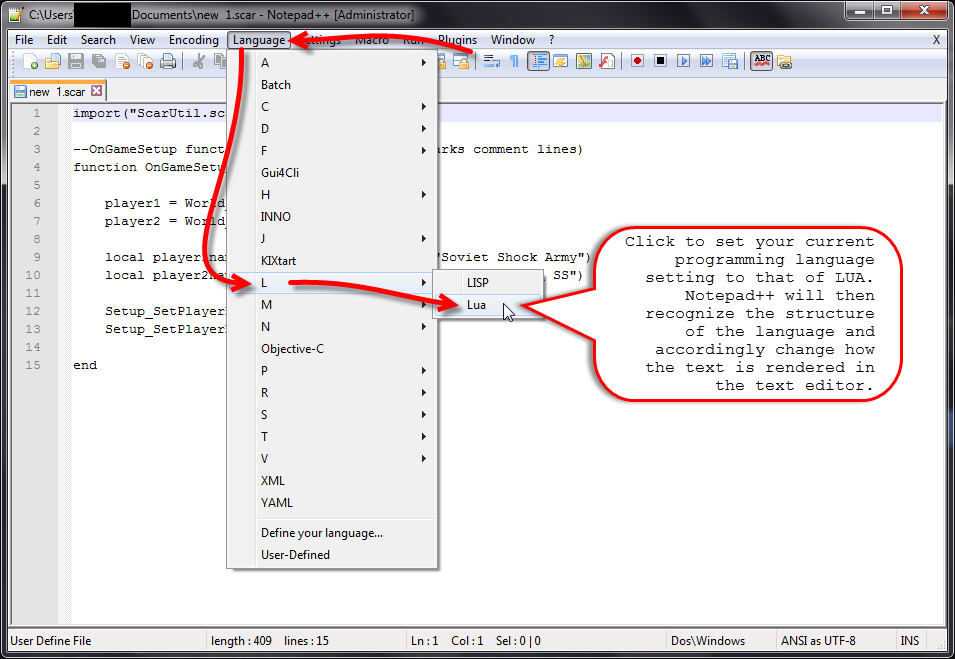This screenshot has height=659, width=955.
Task: Open the User Defined Language dialog icon
Action: pos(561,62)
